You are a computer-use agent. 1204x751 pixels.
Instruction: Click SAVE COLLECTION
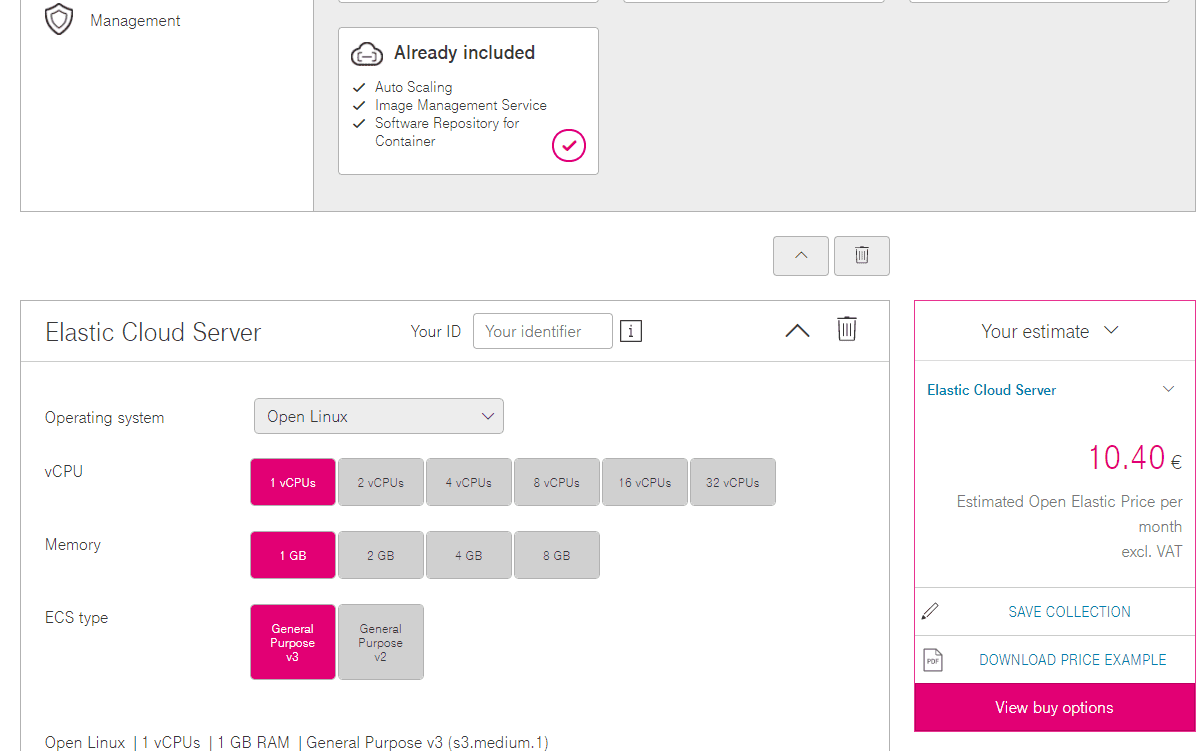coord(1069,612)
